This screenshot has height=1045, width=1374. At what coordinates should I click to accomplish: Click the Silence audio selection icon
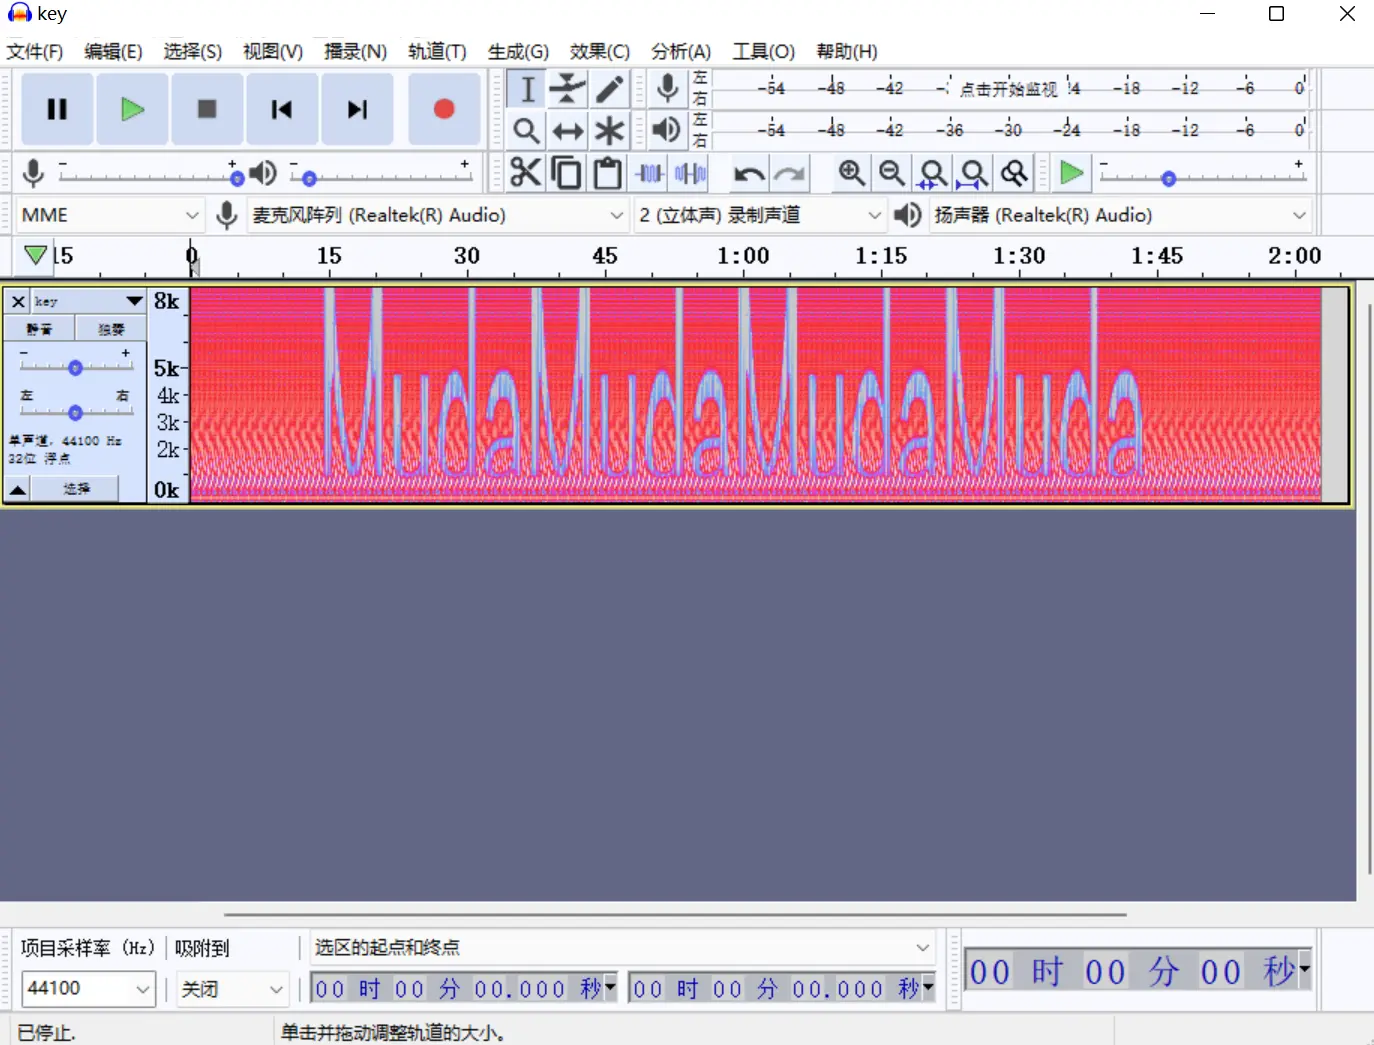coord(690,173)
